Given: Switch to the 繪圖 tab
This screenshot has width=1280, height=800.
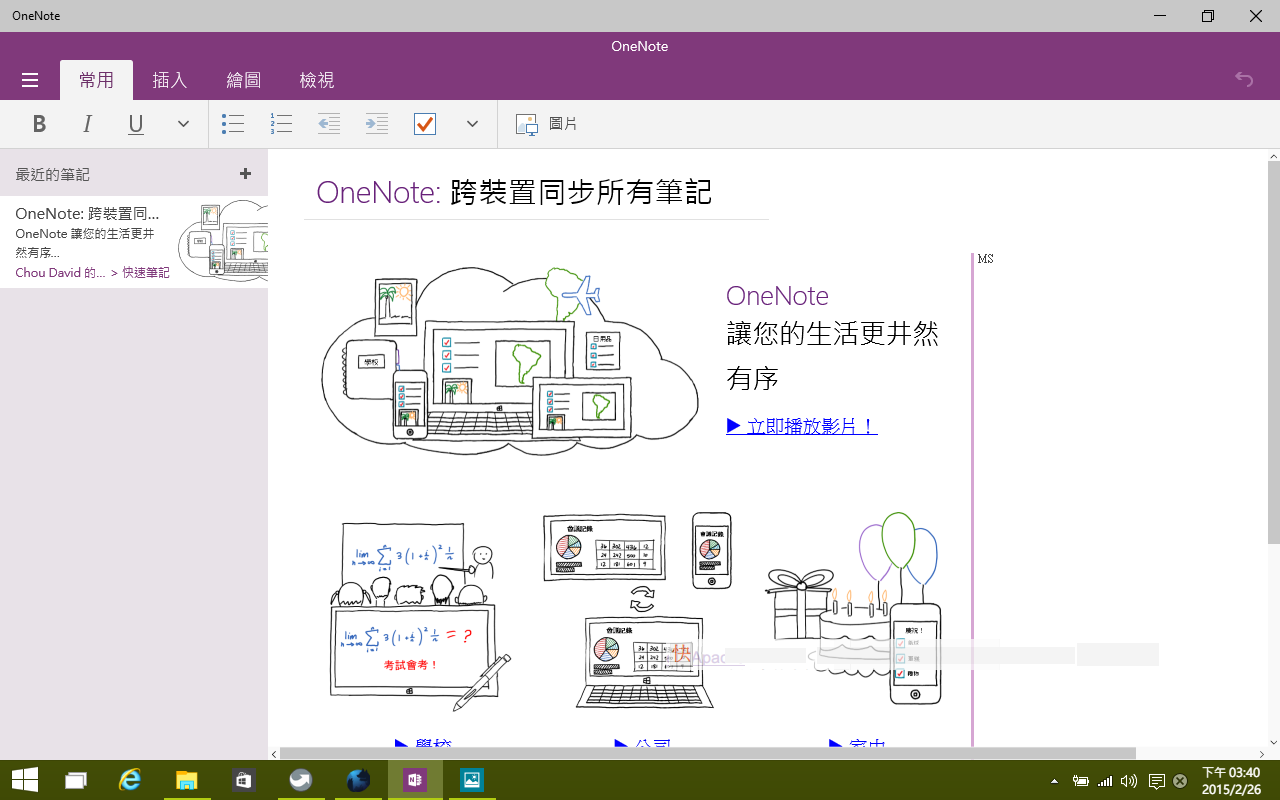Looking at the screenshot, I should pyautogui.click(x=244, y=81).
